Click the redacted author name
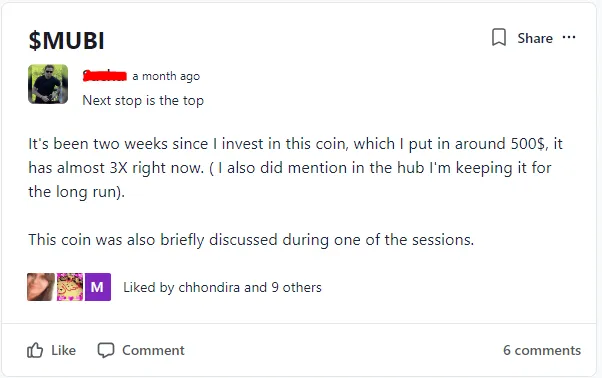602x378 pixels. pos(105,76)
